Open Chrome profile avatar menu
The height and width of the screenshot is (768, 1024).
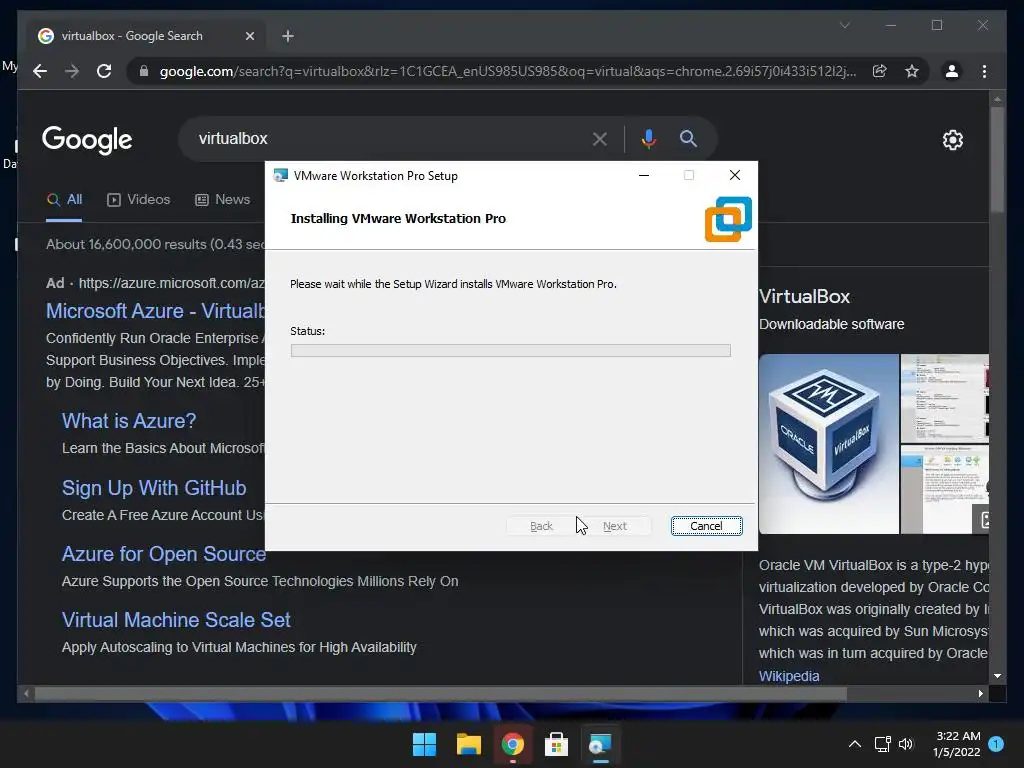click(952, 71)
